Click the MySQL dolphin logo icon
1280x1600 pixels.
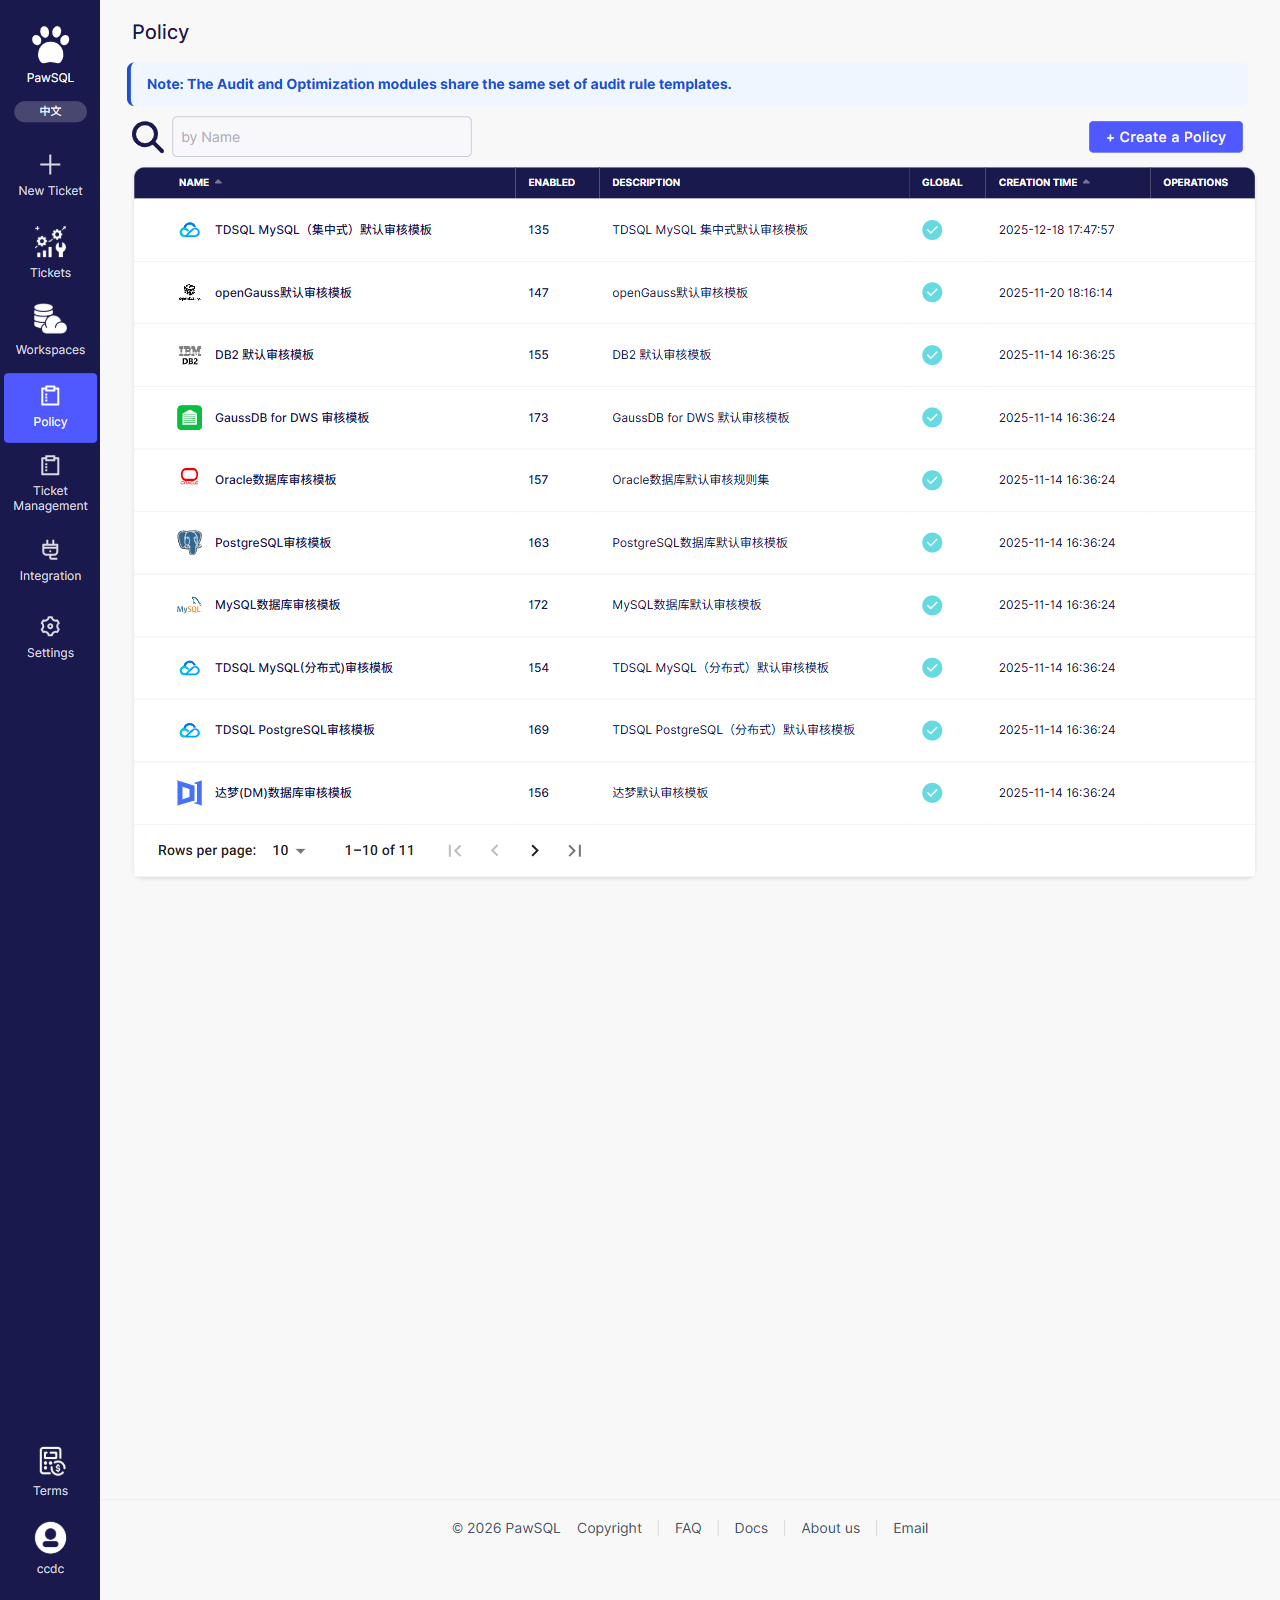[x=189, y=605]
